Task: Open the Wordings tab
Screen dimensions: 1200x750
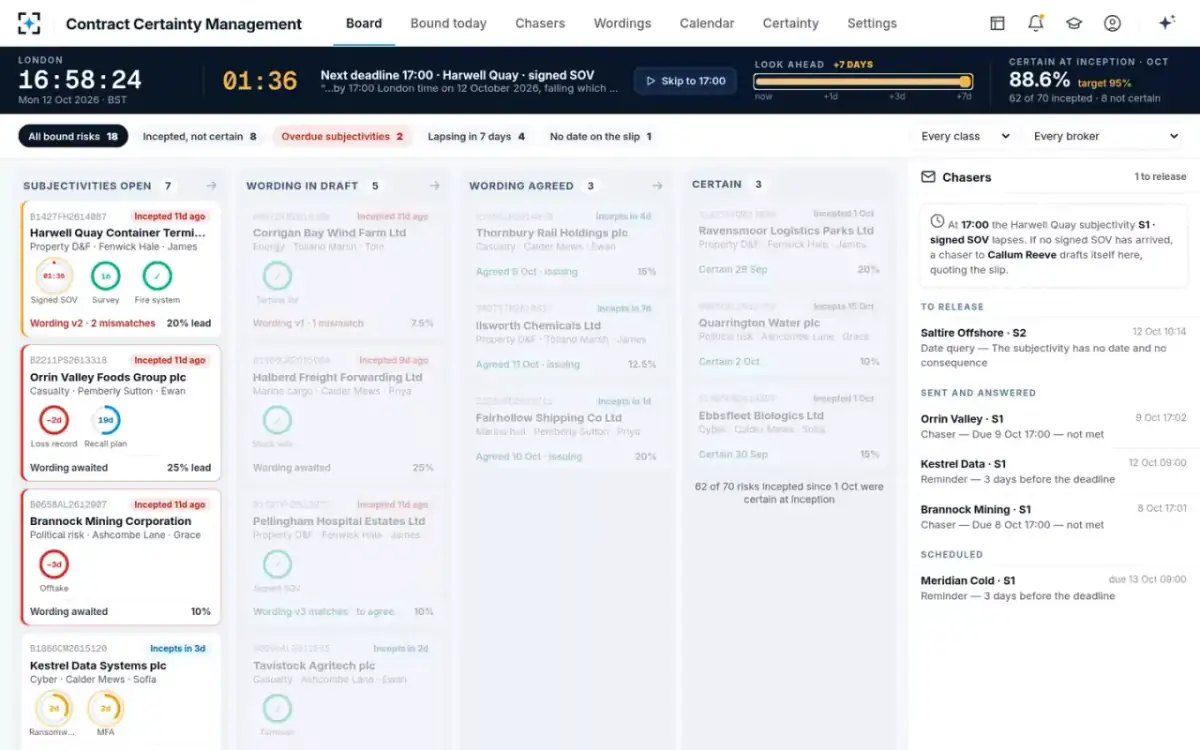Action: 622,23
